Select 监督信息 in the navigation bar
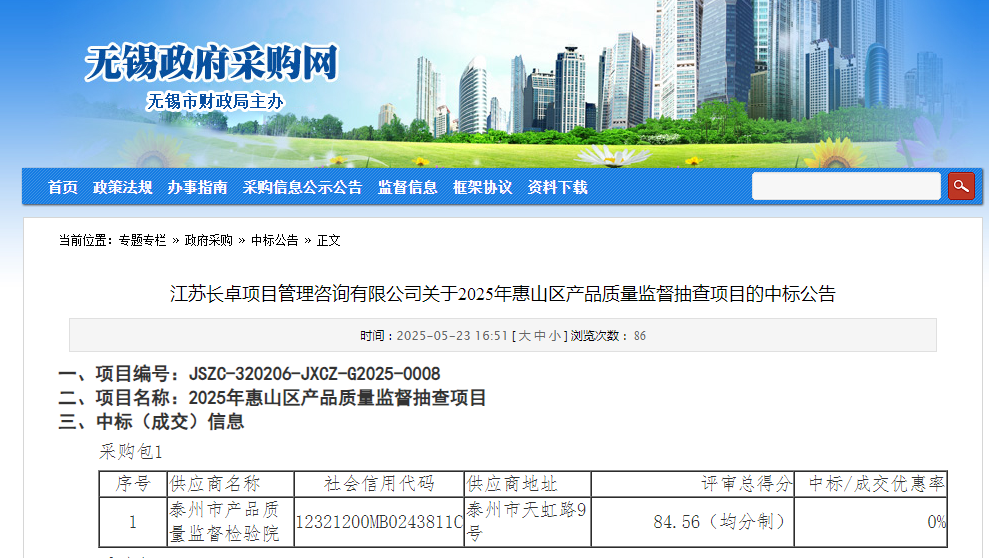This screenshot has width=989, height=558. coord(407,187)
